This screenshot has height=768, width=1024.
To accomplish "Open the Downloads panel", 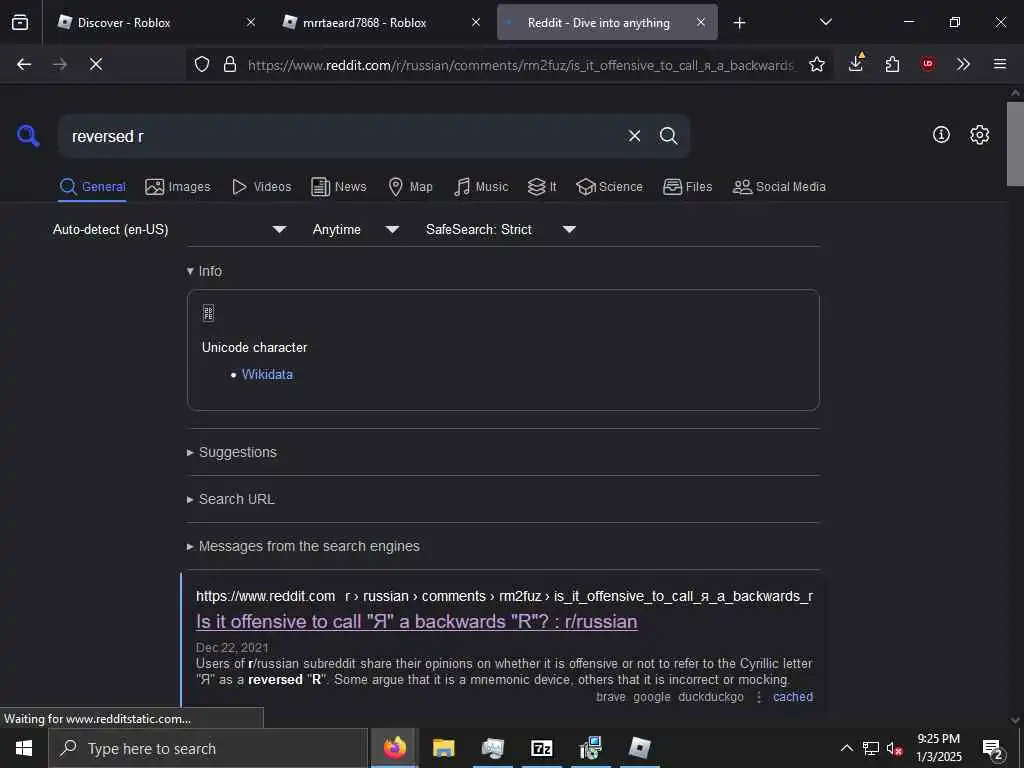I will point(856,63).
